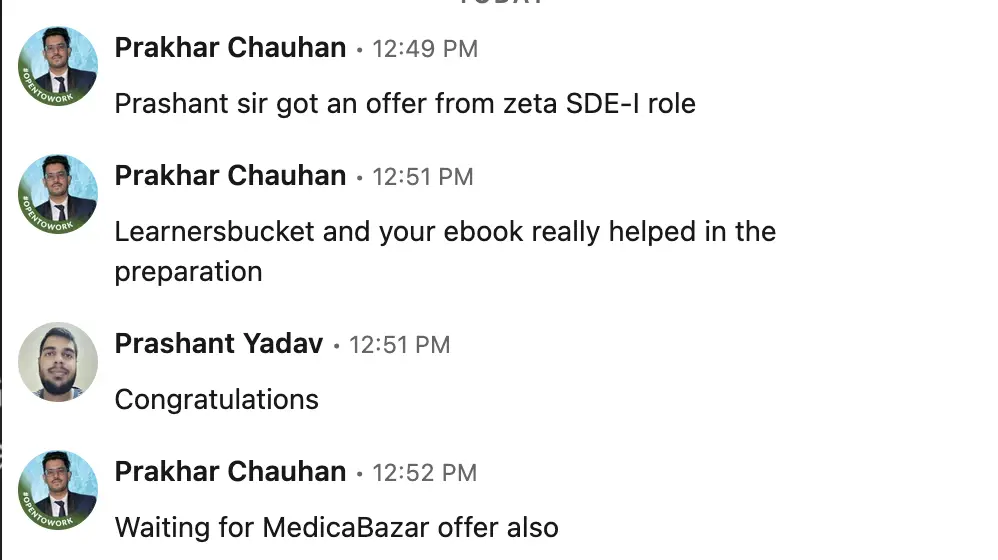The image size is (998, 560).
Task: Select the "Congratulations" message
Action: 216,400
